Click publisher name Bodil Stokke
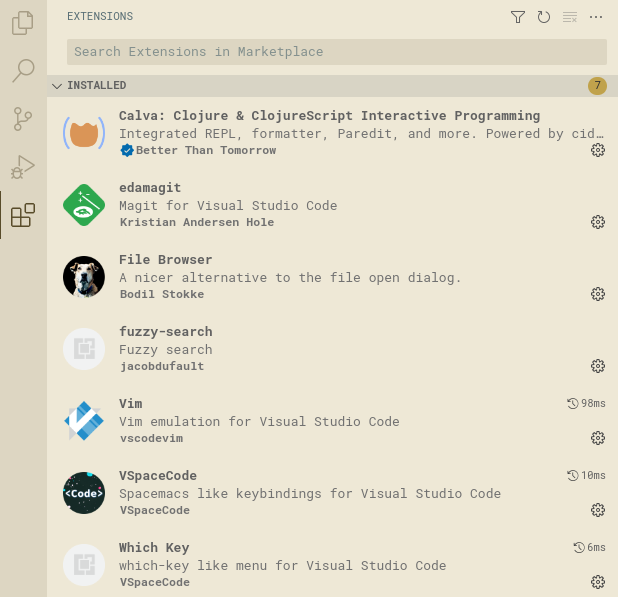Viewport: 618px width, 597px height. (x=162, y=294)
